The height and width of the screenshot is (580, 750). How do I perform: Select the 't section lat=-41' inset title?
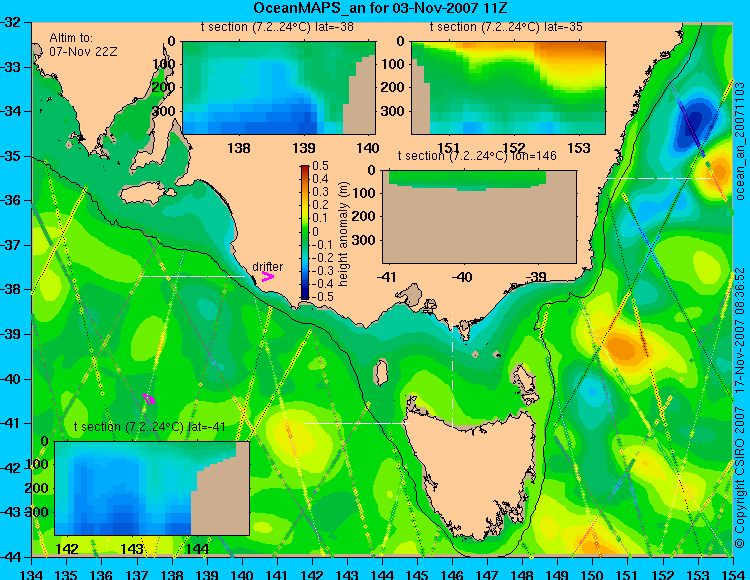pos(149,427)
